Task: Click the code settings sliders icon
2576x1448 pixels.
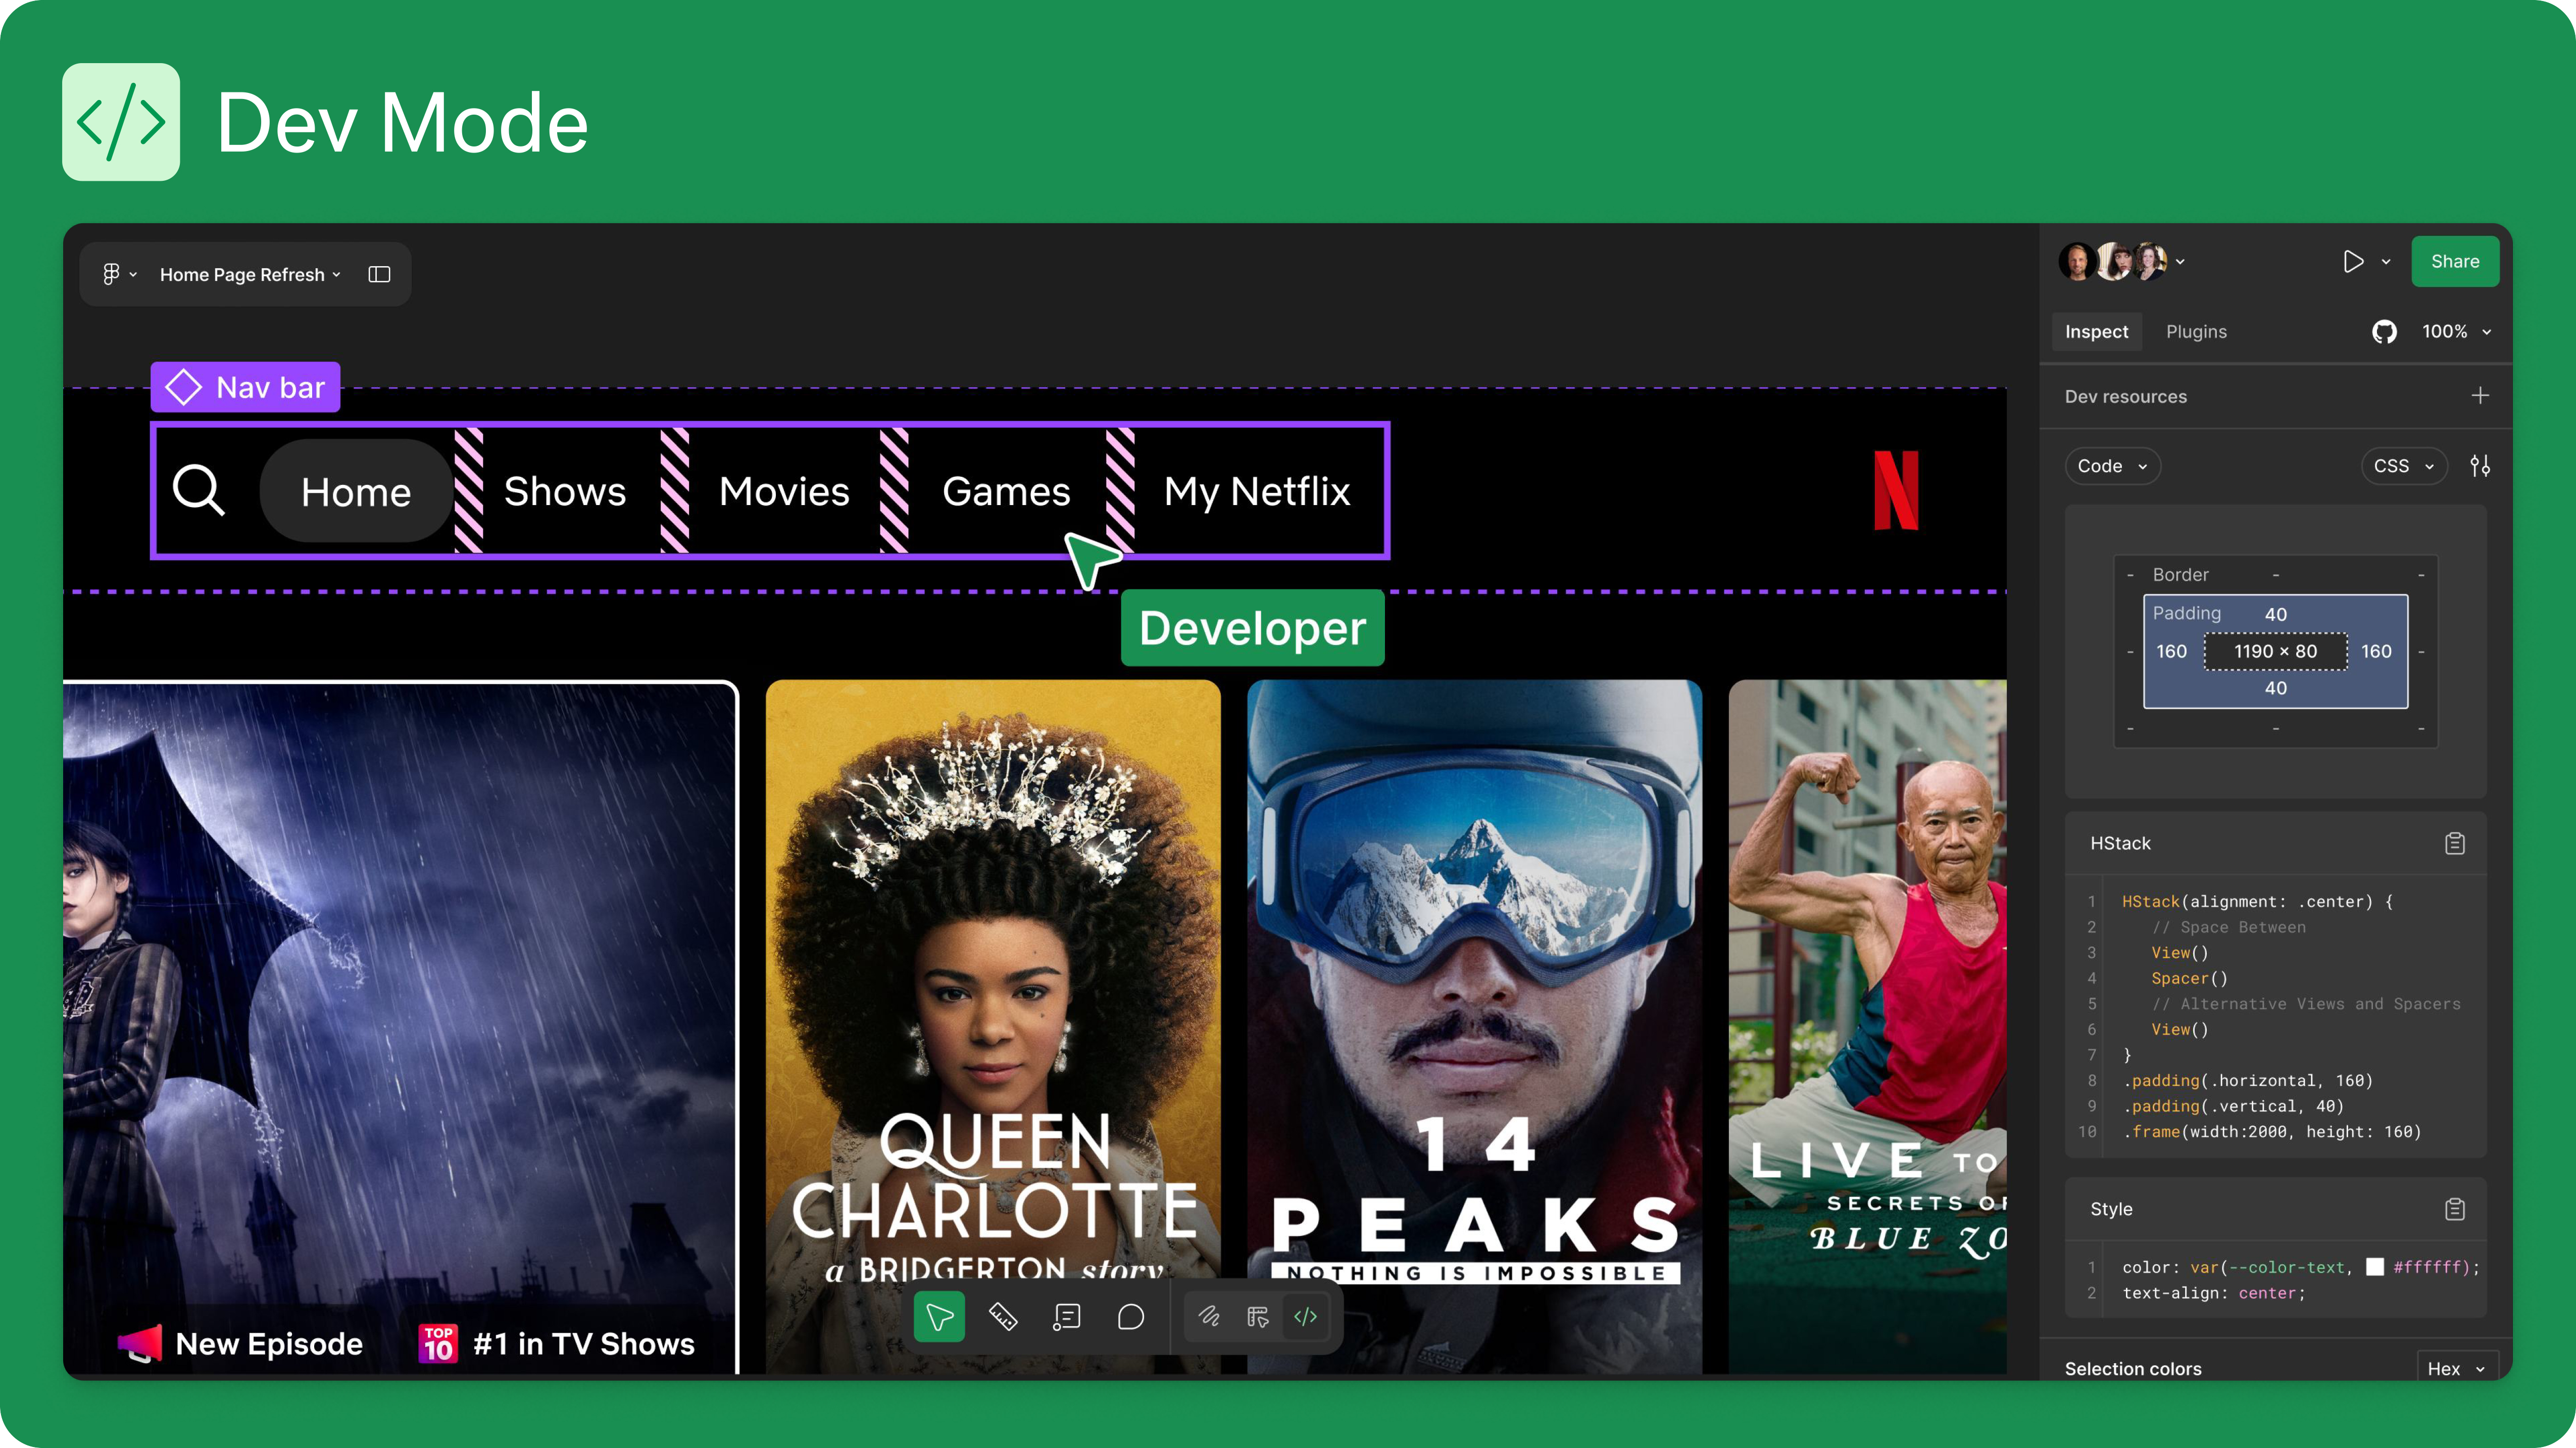Action: coord(2480,466)
